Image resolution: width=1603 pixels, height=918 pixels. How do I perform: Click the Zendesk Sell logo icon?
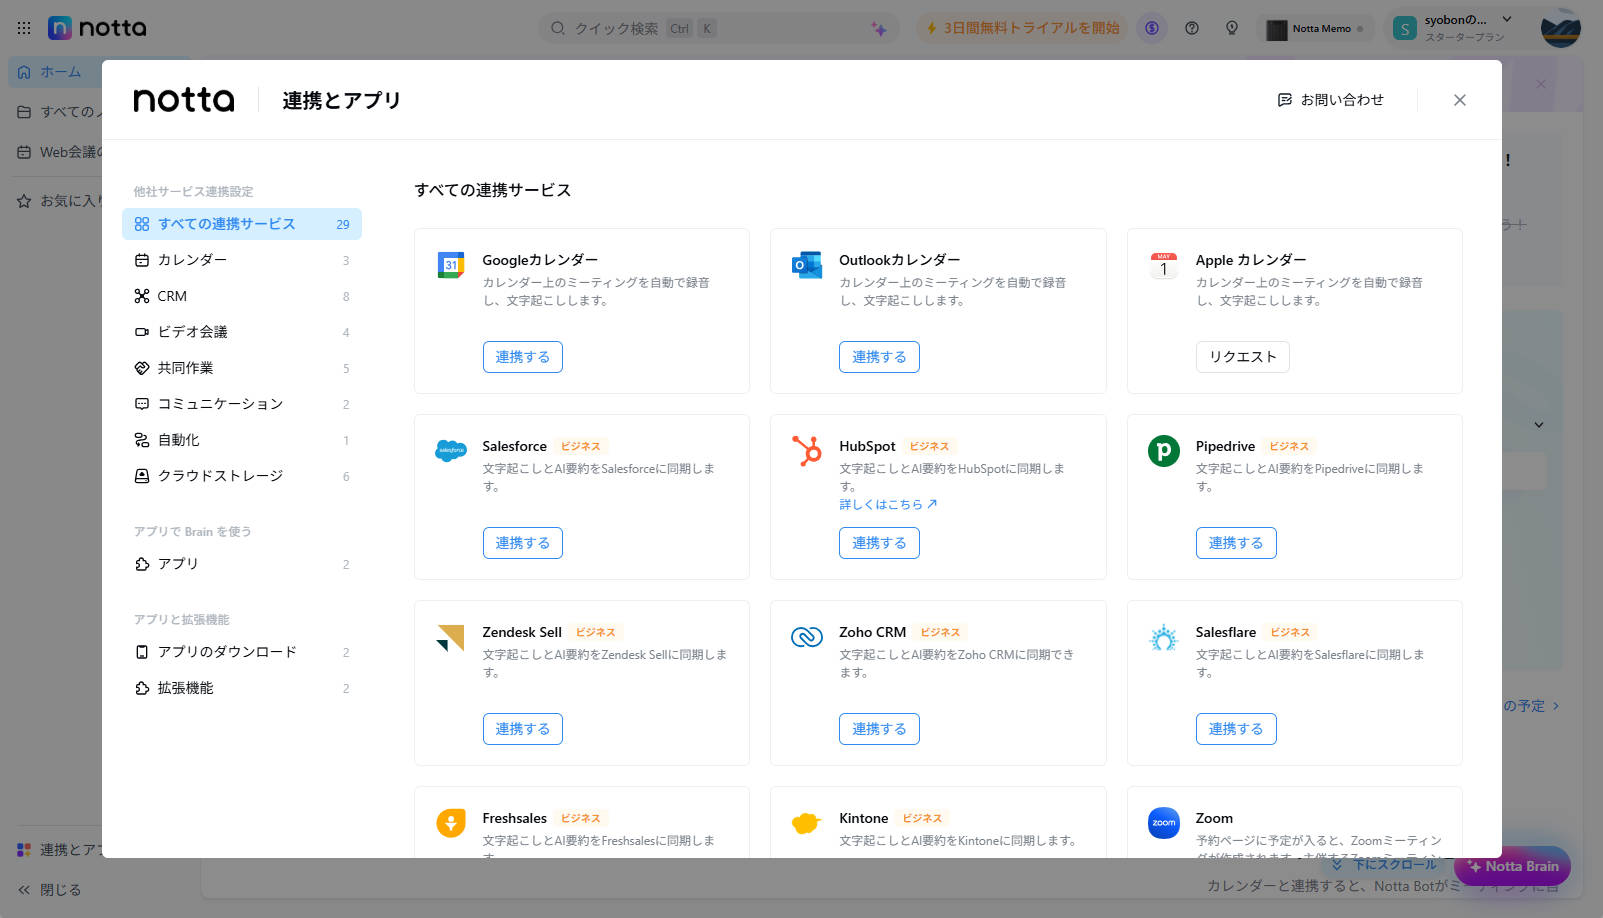point(451,637)
